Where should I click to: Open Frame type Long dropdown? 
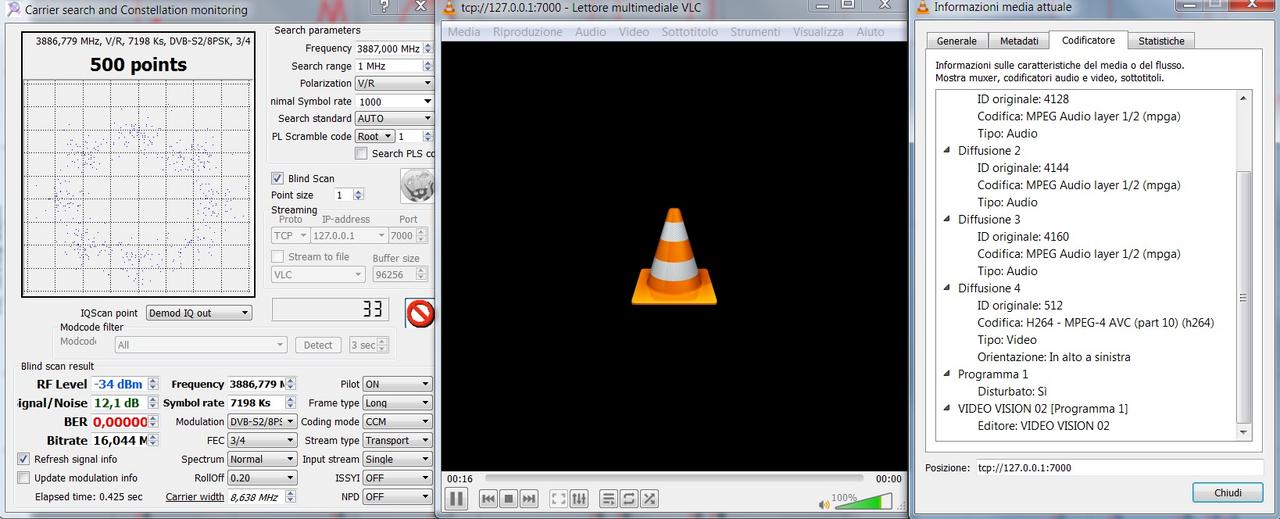[397, 403]
